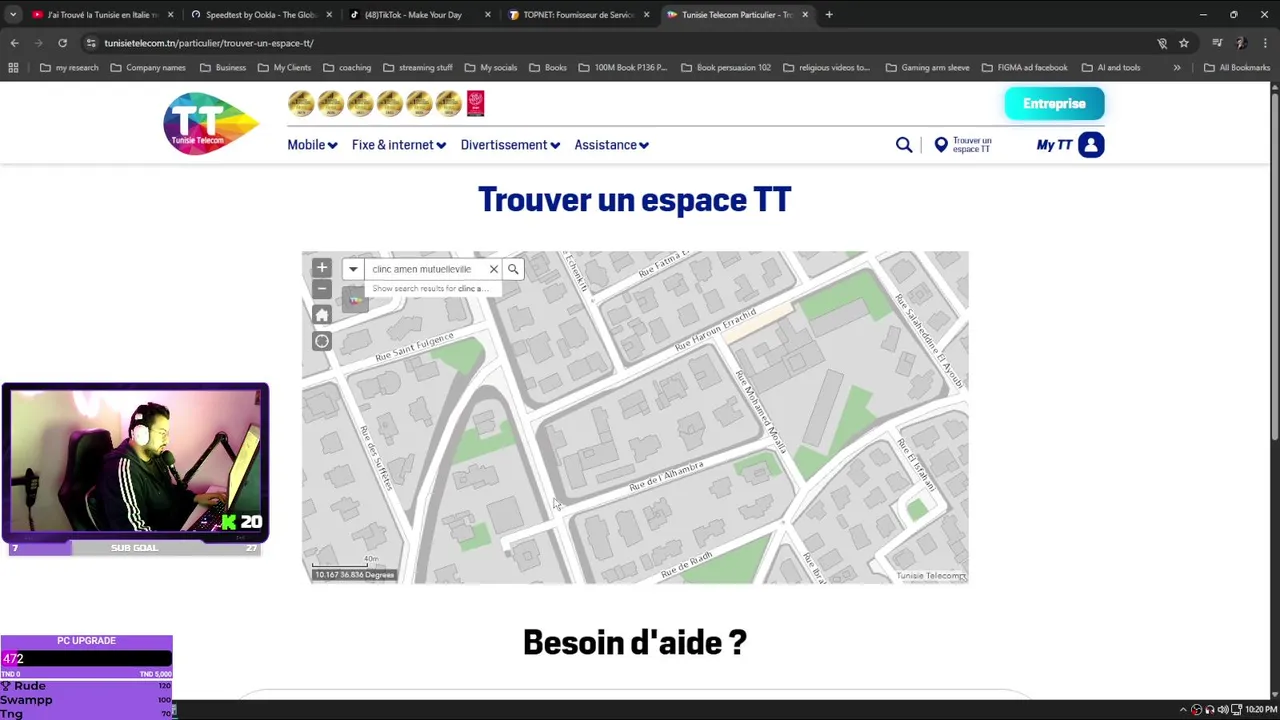Switch to the Entreprise site
Viewport: 1280px width, 720px height.
click(x=1054, y=104)
